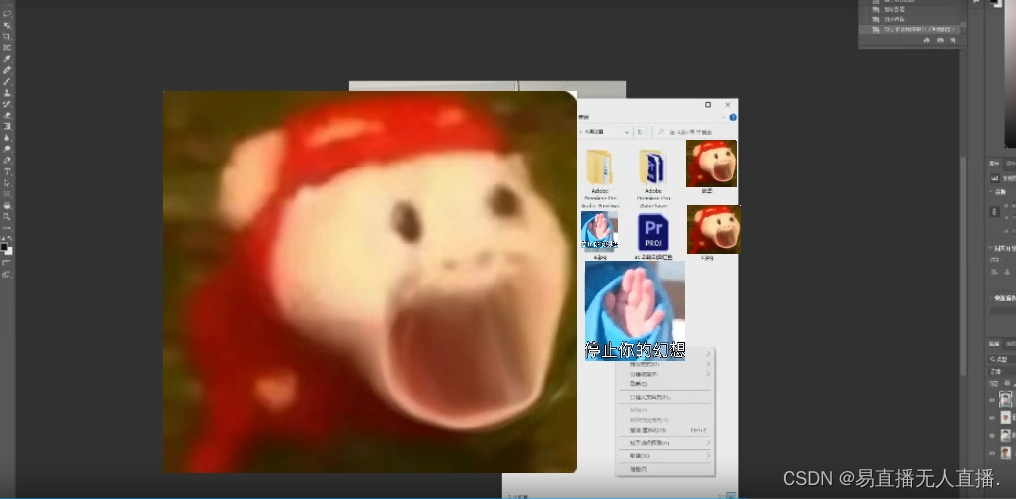The width and height of the screenshot is (1016, 499).
Task: Toggle visibility of the third layer
Action: 992,435
